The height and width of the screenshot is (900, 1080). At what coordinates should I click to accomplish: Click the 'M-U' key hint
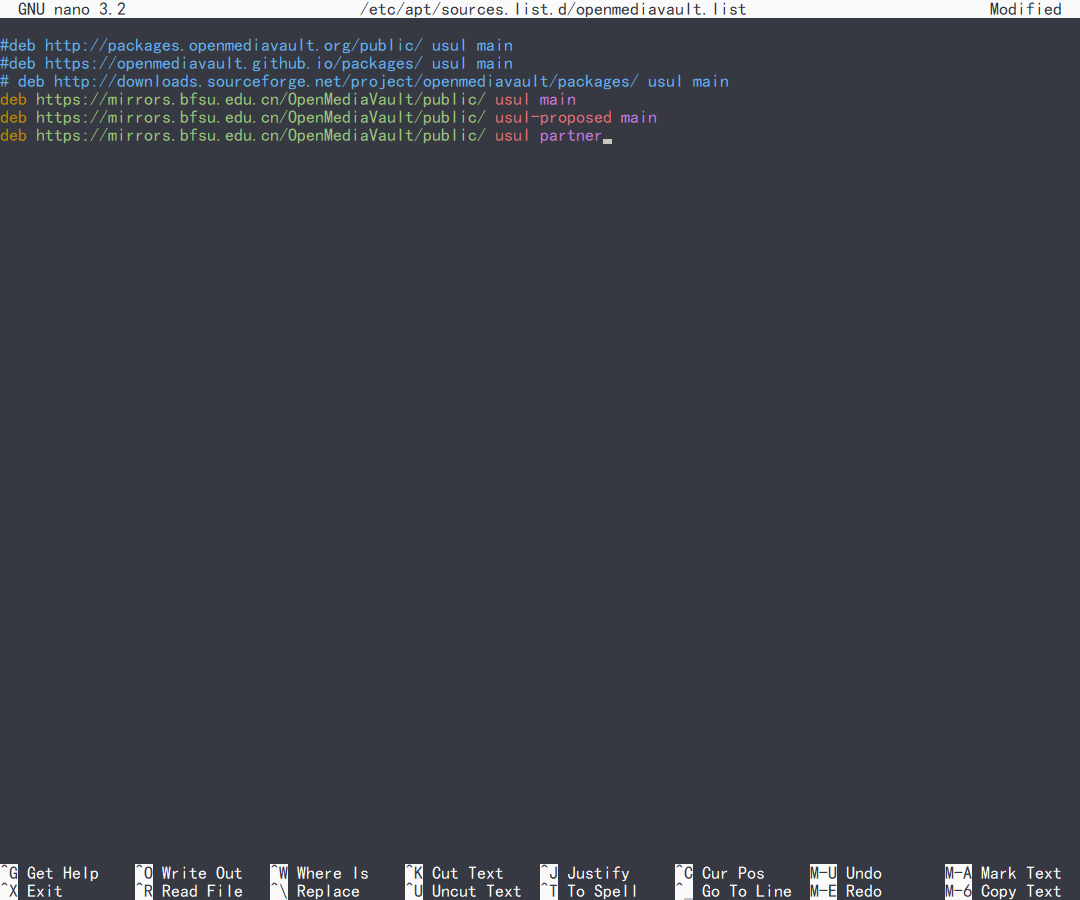click(823, 873)
